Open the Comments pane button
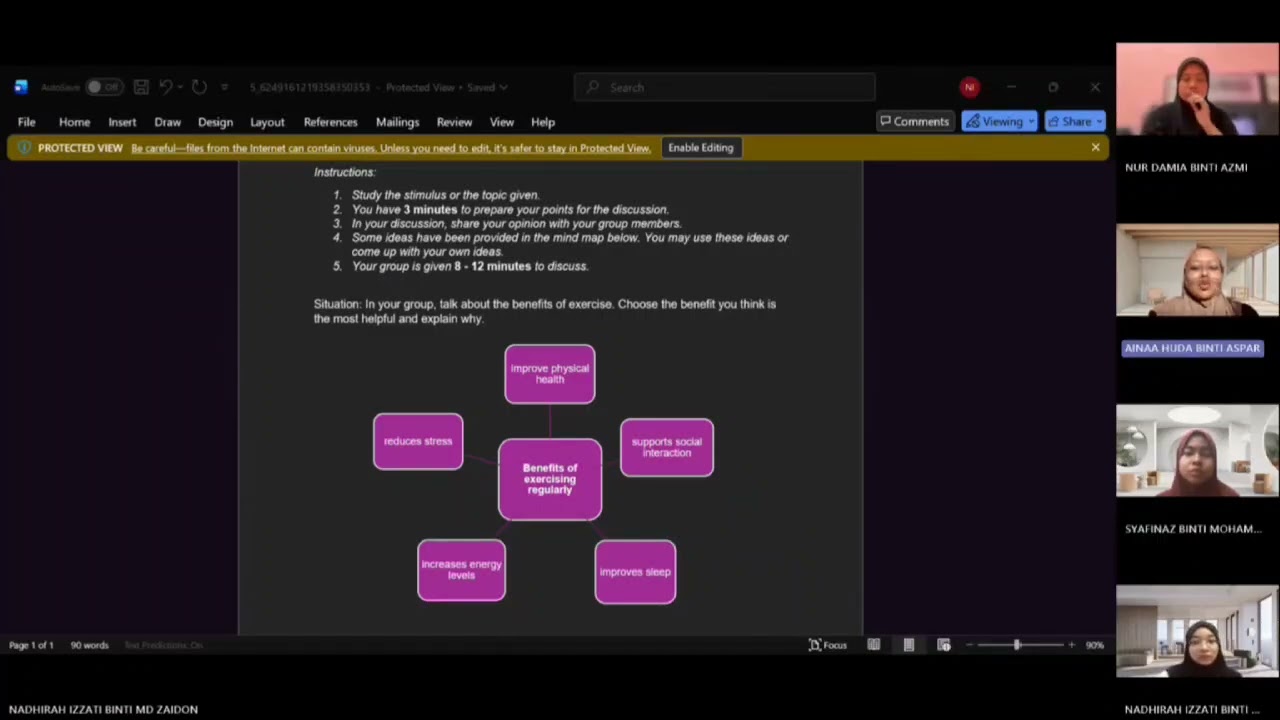Viewport: 1280px width, 720px height. 914,121
